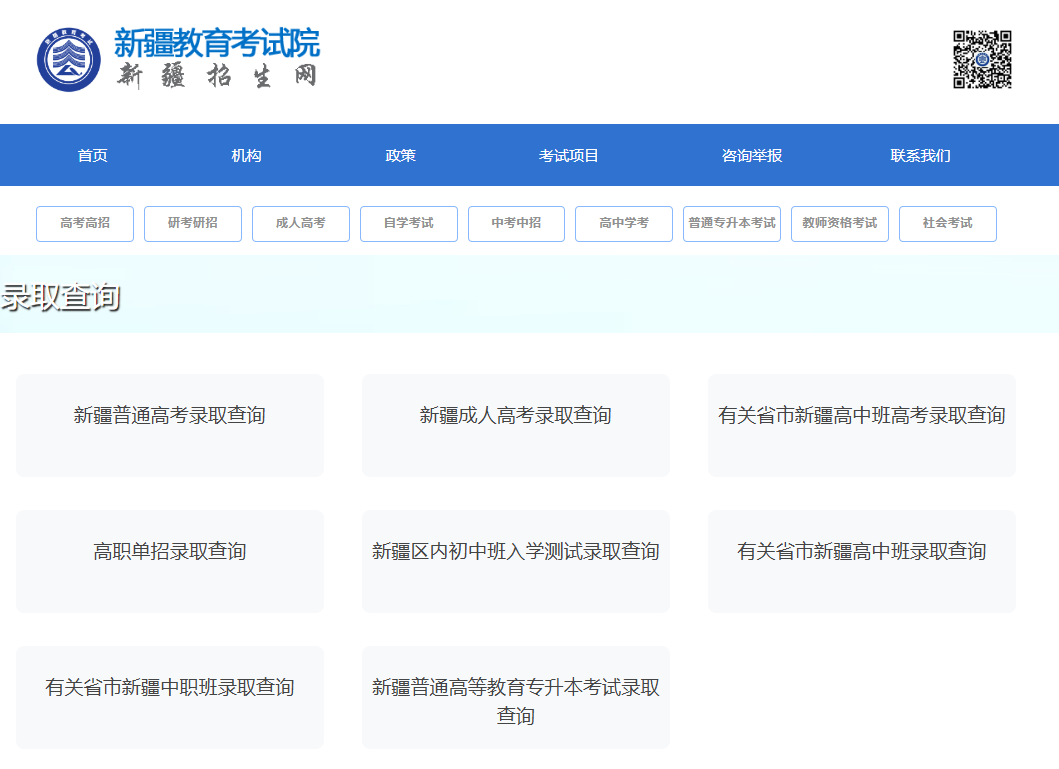Viewport: 1059px width, 769px height.
Task: Open the 联系我们 navigation item
Action: [x=921, y=155]
